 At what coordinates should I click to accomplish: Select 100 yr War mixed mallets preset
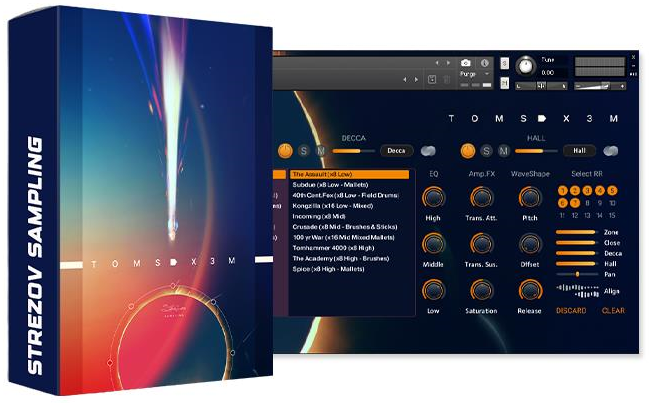pos(350,237)
